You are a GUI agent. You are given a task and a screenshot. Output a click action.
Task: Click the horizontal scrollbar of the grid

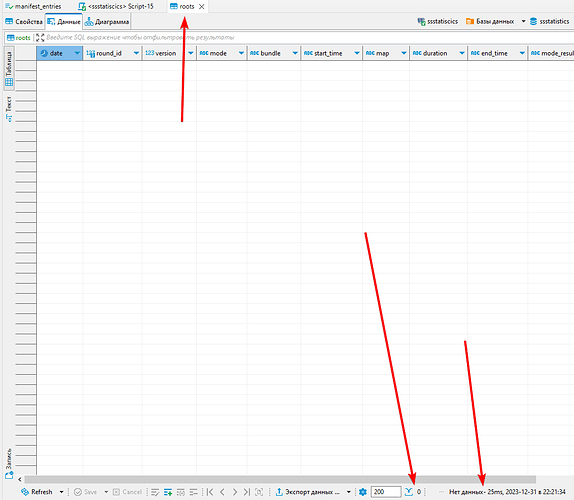(x=280, y=480)
